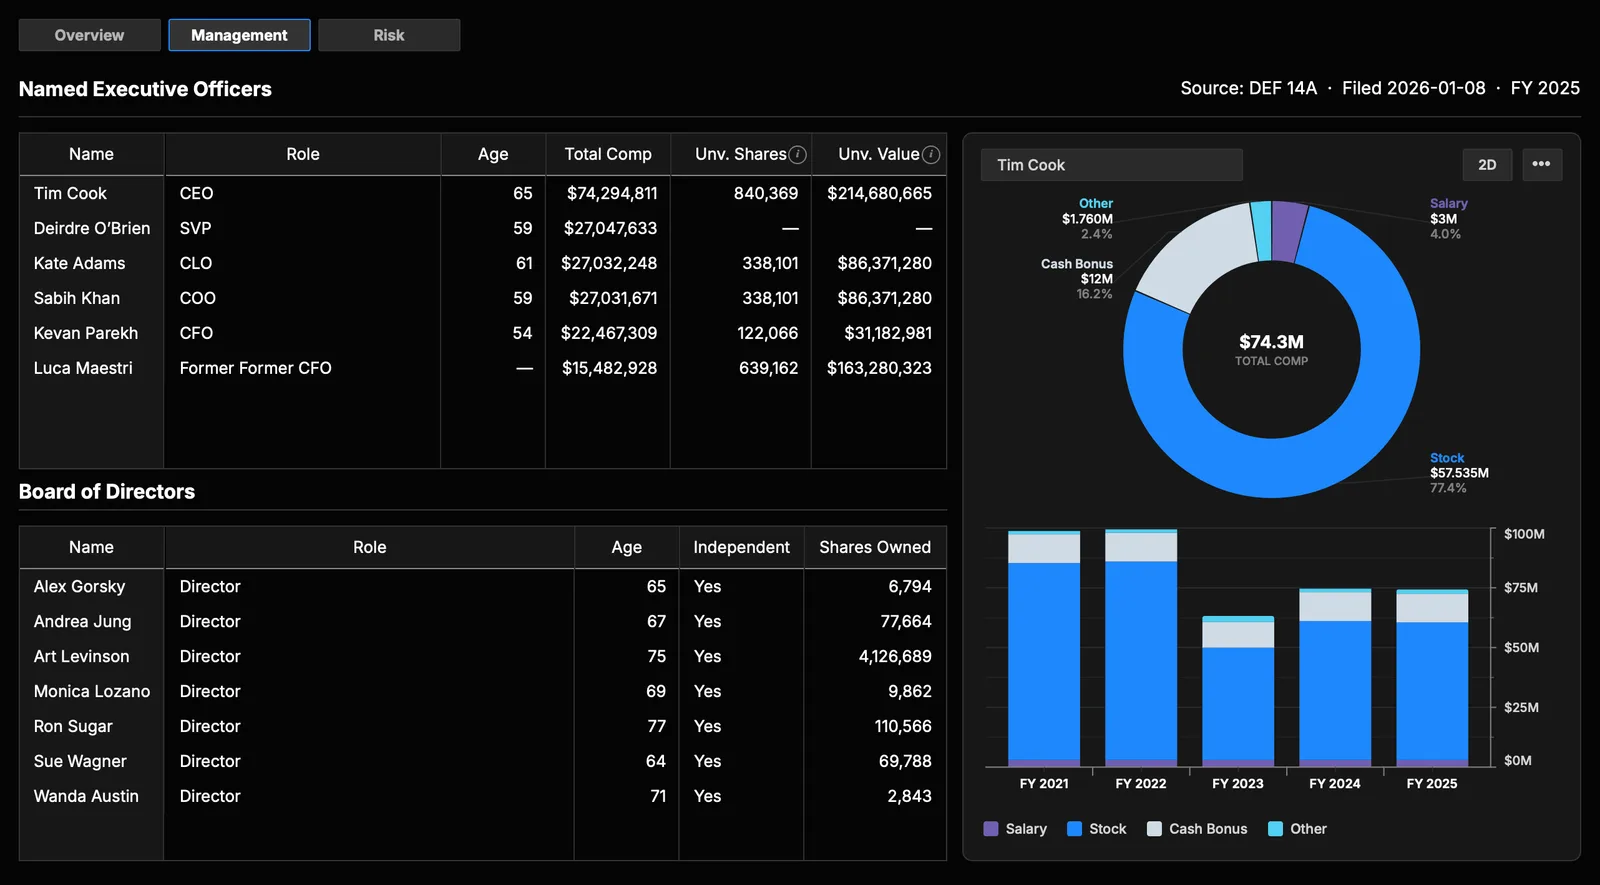Click Tim Cook's 840,369 unvested shares

(766, 193)
